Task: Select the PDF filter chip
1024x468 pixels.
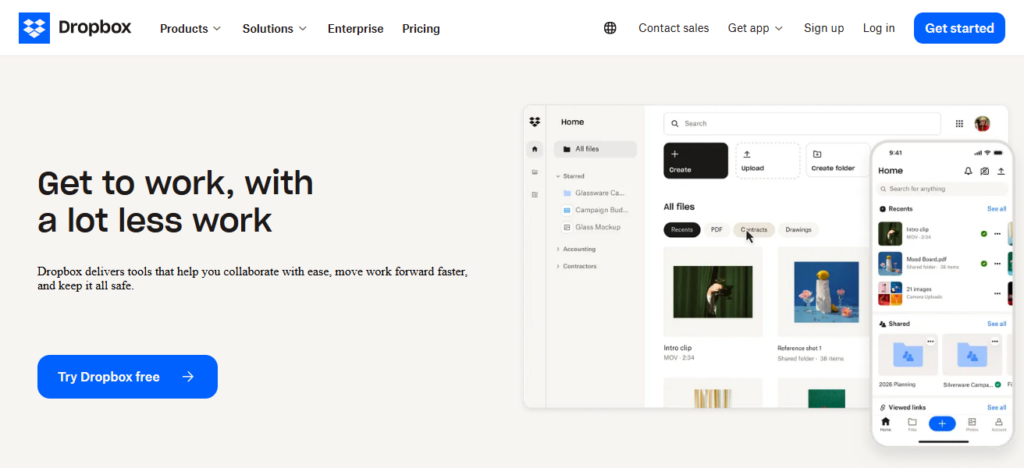Action: click(716, 230)
